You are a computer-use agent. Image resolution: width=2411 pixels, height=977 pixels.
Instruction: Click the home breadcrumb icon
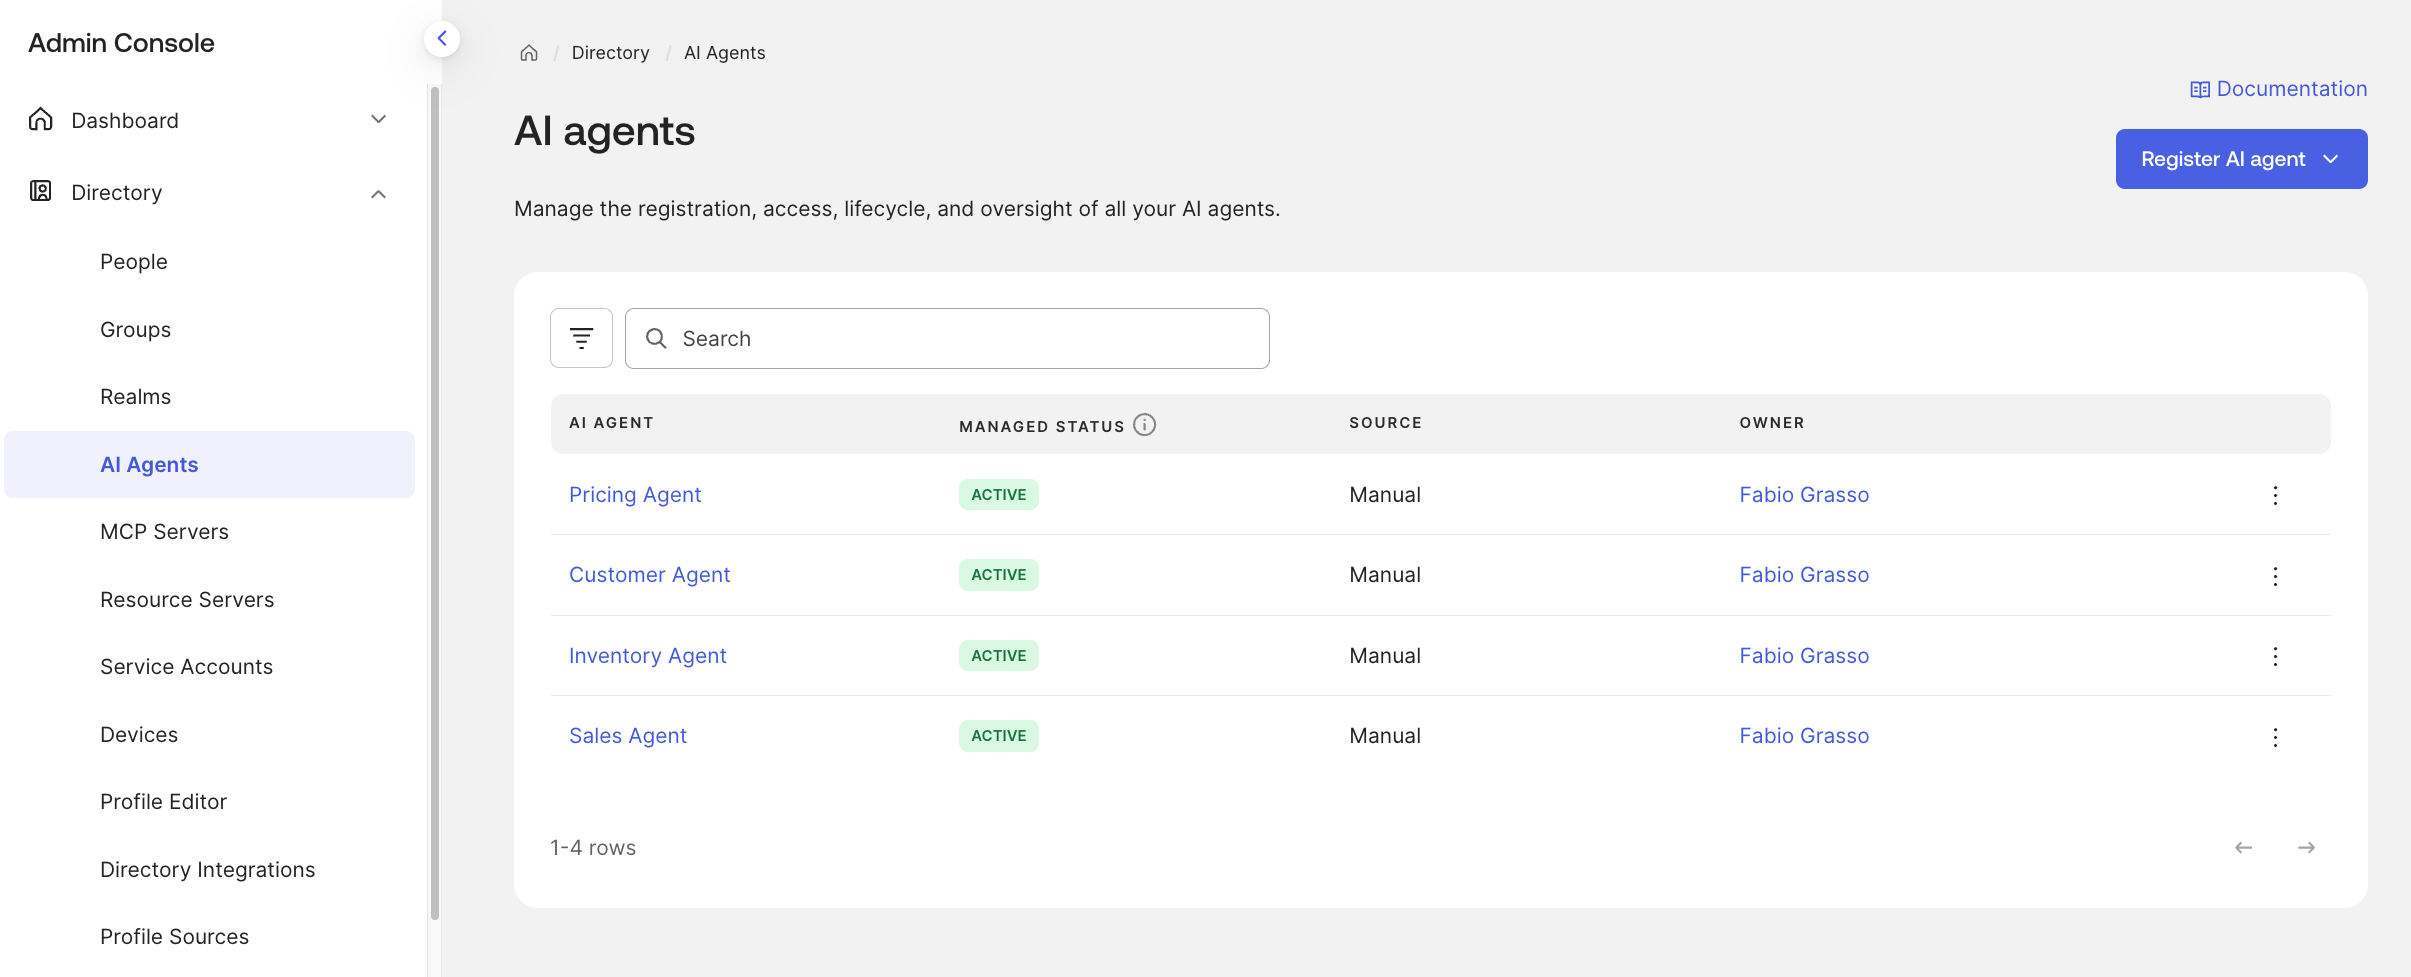pyautogui.click(x=528, y=52)
